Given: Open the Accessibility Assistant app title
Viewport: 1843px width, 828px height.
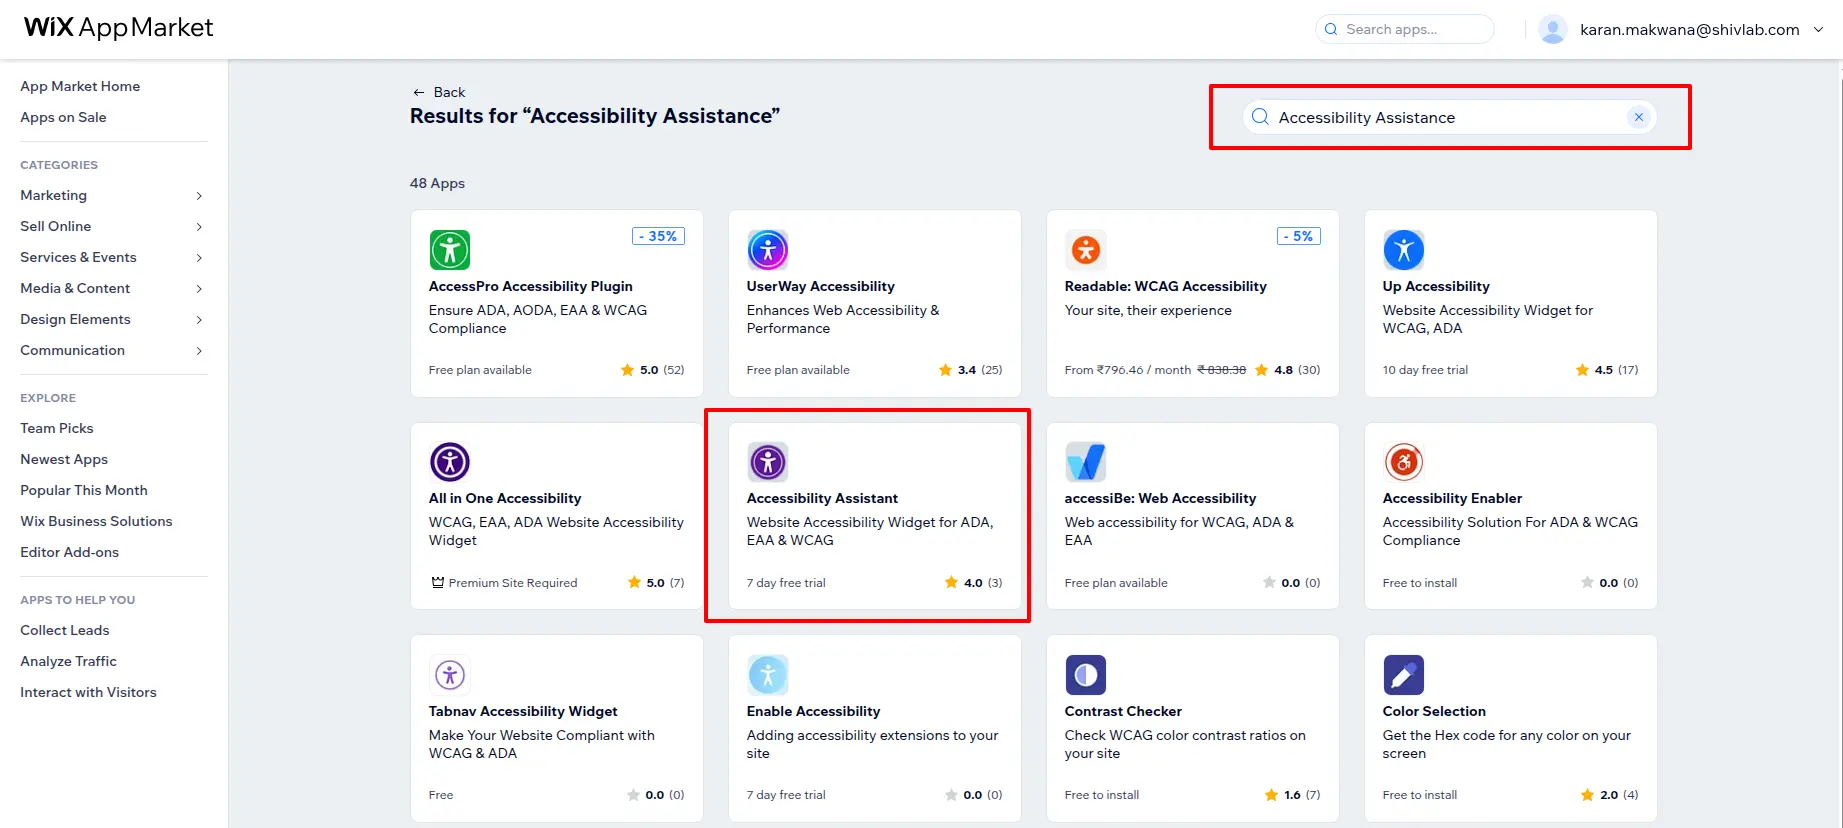Looking at the screenshot, I should (x=822, y=498).
